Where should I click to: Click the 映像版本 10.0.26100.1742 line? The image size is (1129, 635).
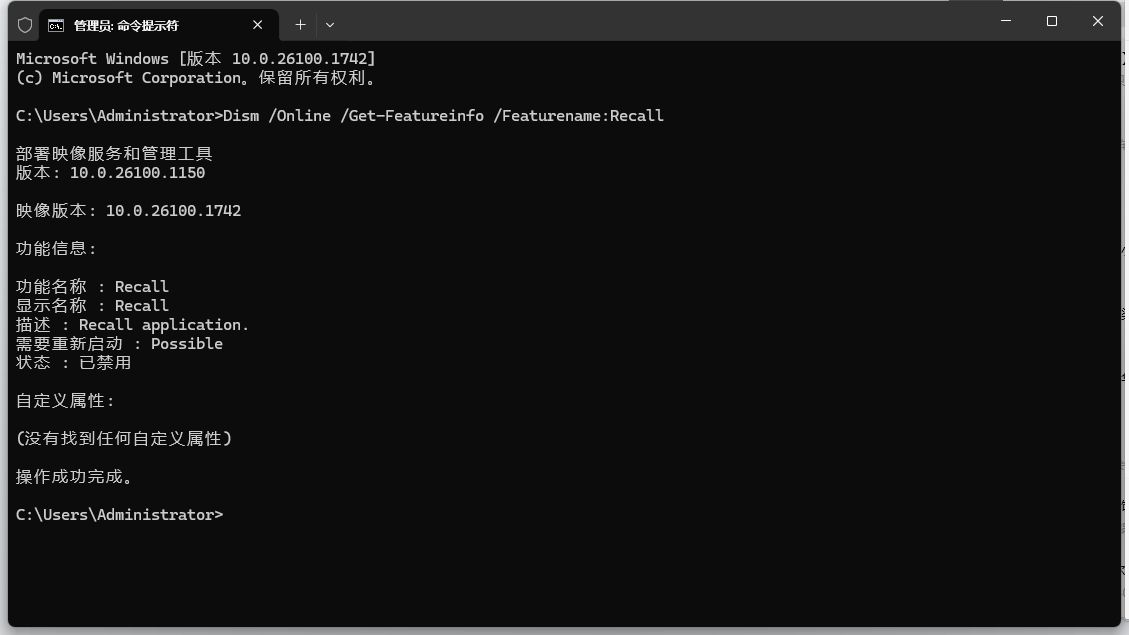click(x=128, y=211)
